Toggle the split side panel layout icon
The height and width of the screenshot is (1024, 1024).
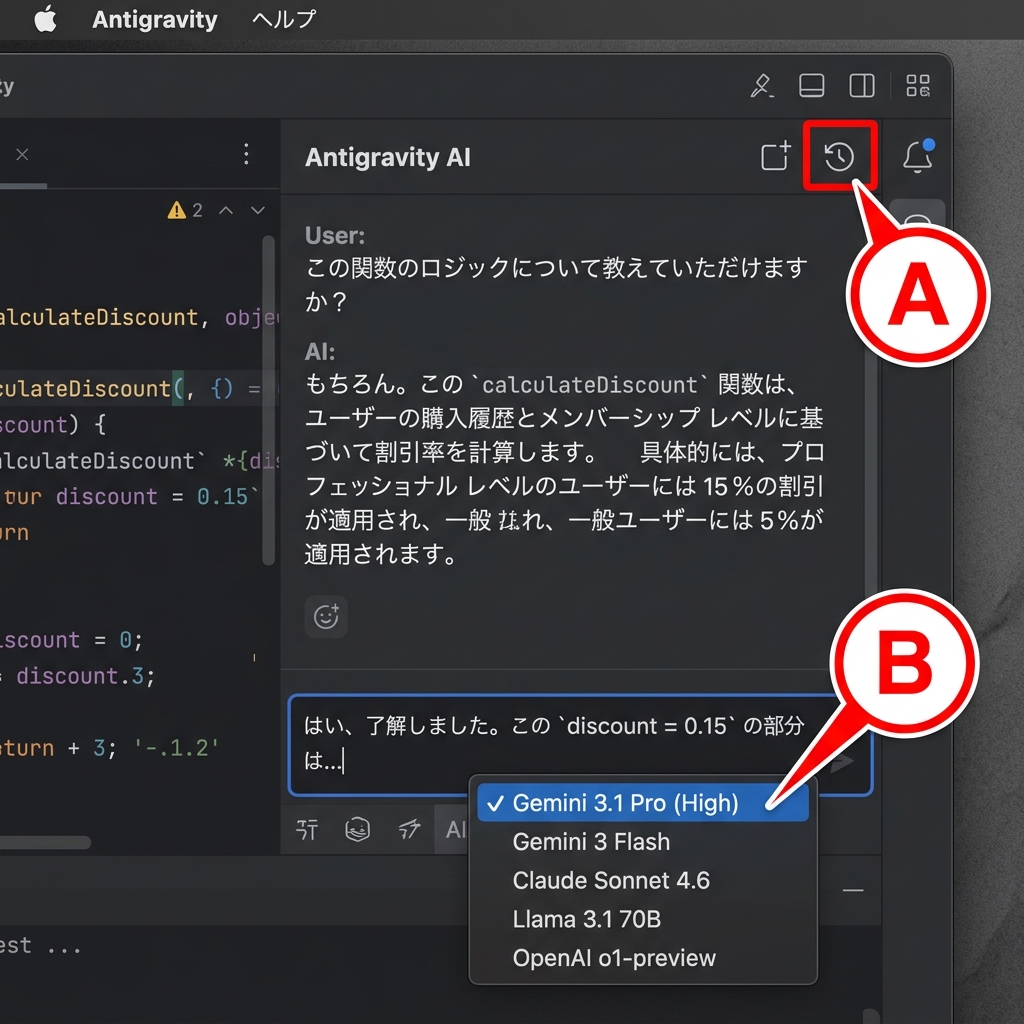coord(861,86)
